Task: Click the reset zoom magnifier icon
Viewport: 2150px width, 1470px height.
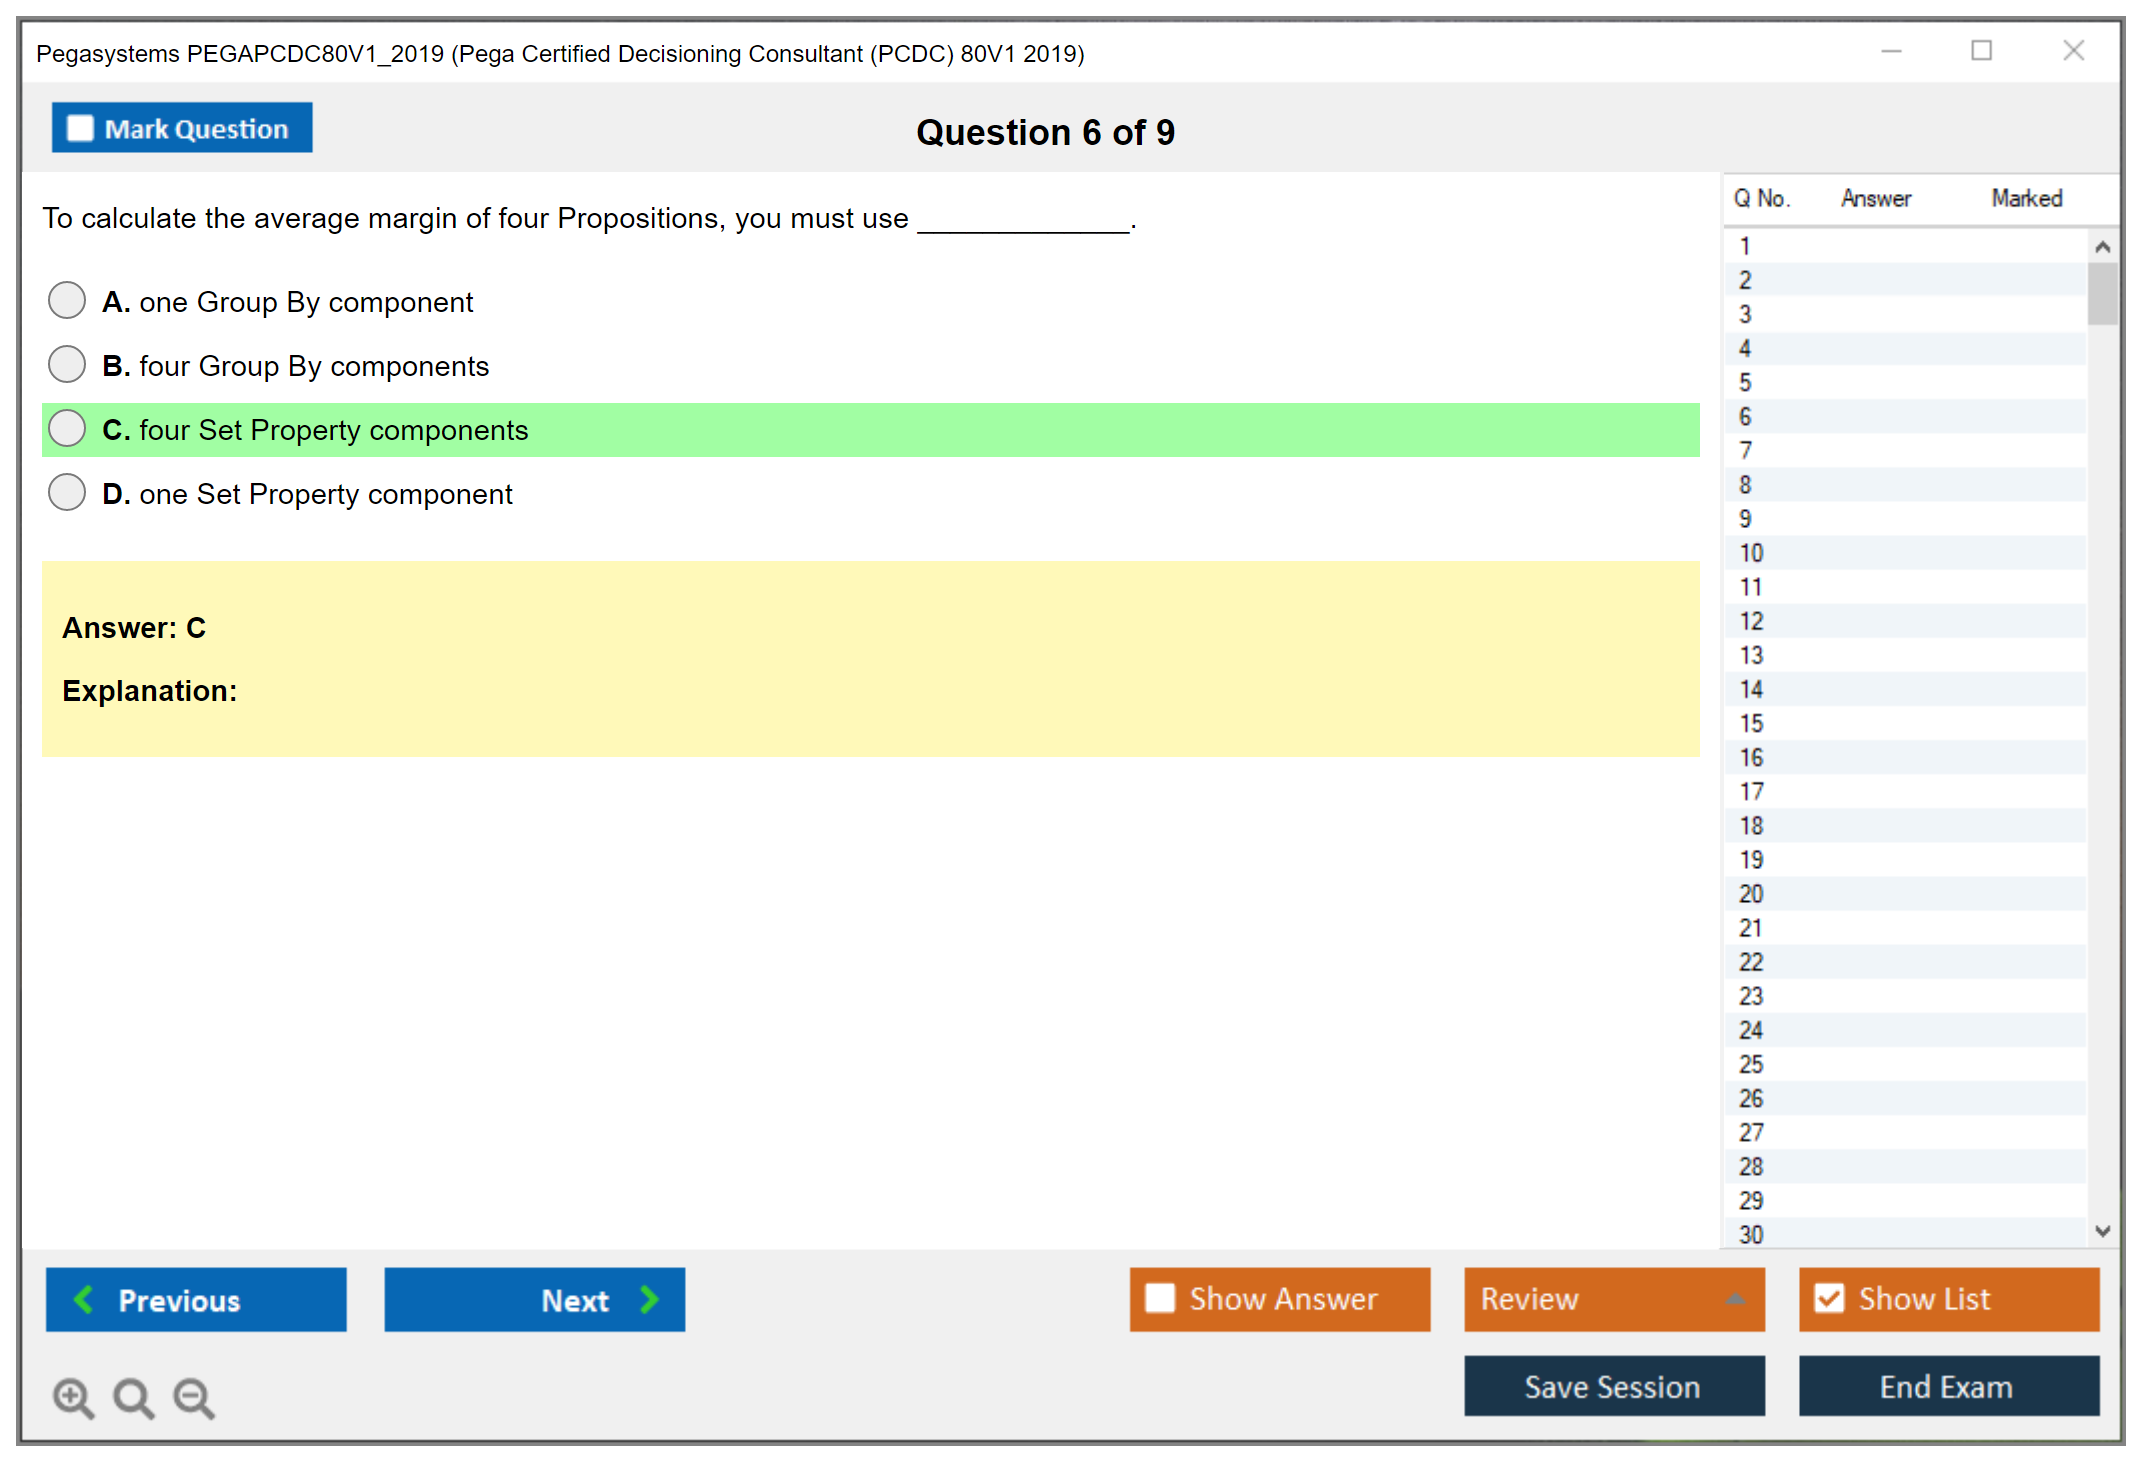Action: point(133,1397)
